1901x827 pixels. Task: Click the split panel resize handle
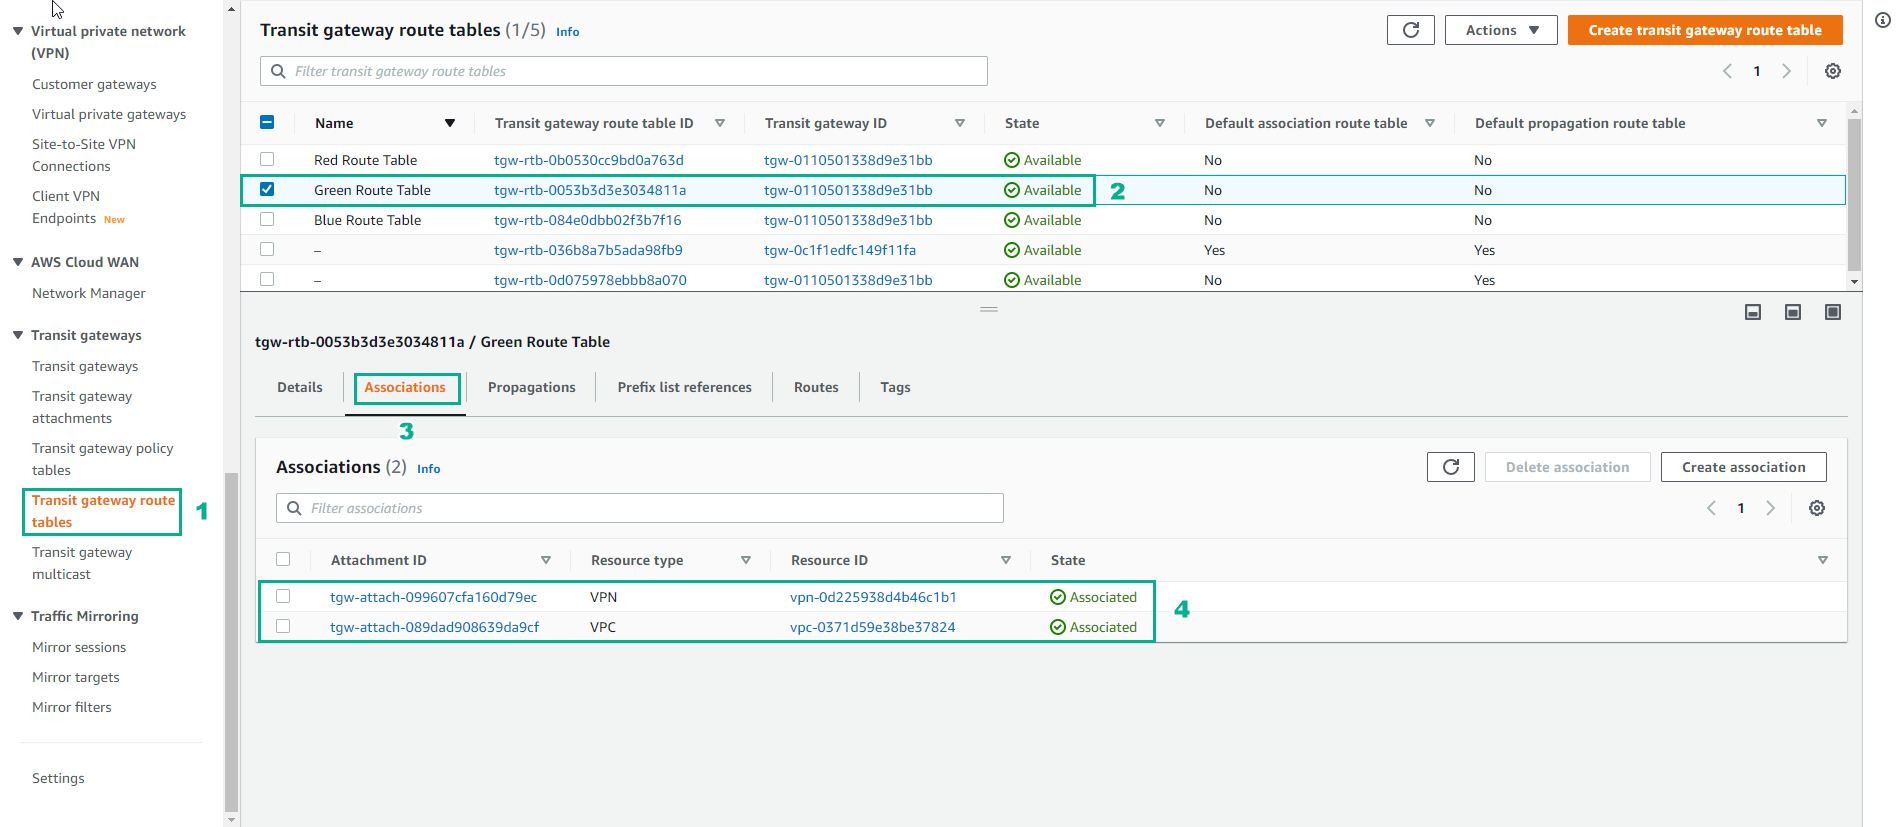tap(989, 309)
